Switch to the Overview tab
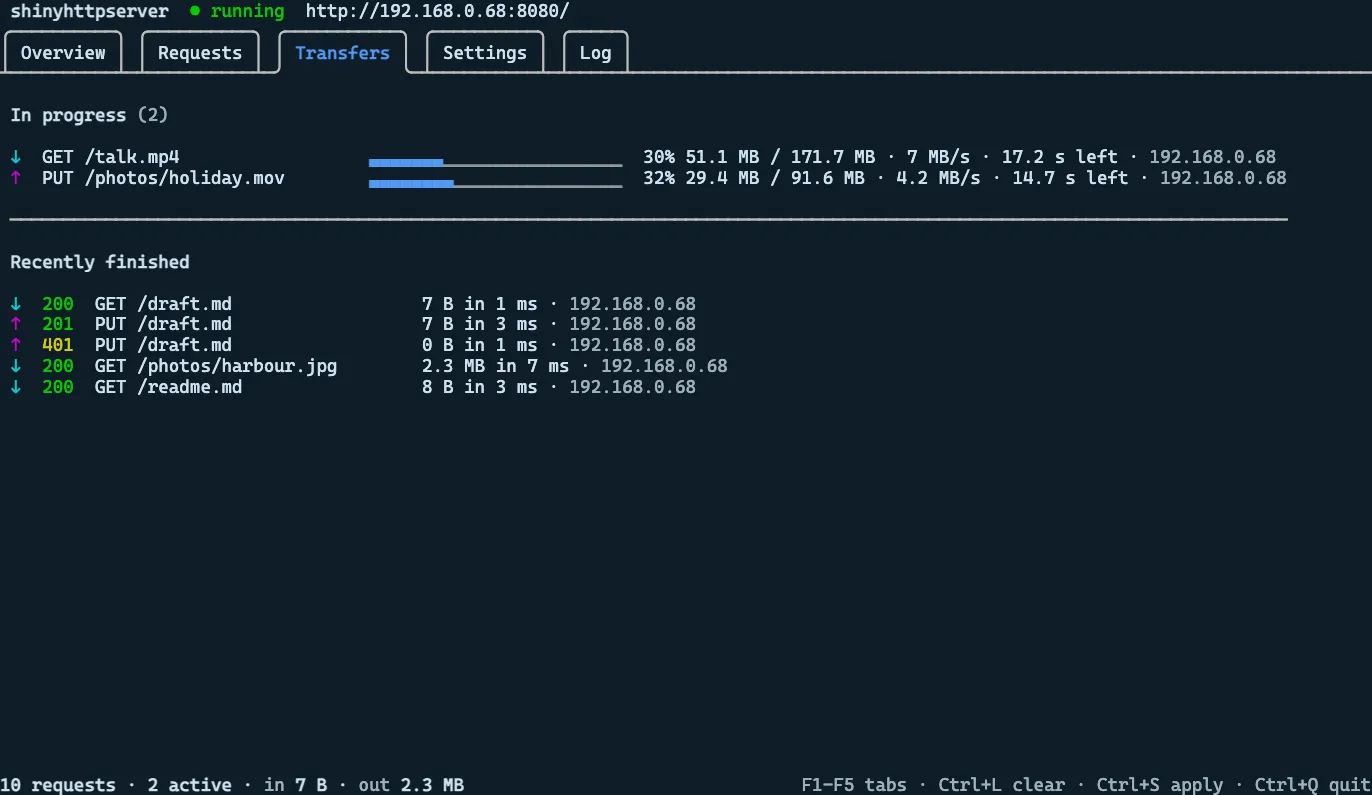The height and width of the screenshot is (795, 1372). tap(63, 53)
